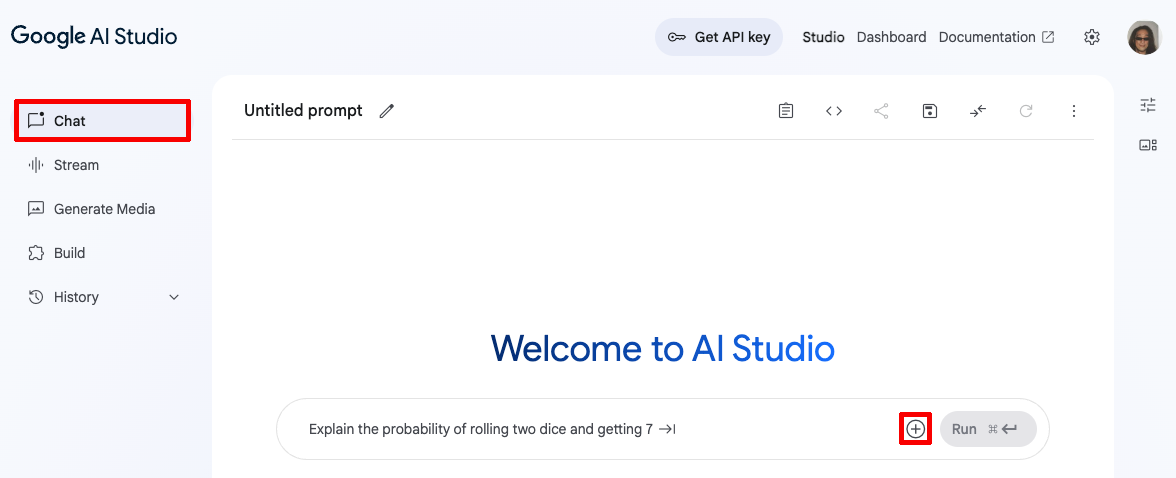
Task: Add media with the plus button
Action: (915, 429)
